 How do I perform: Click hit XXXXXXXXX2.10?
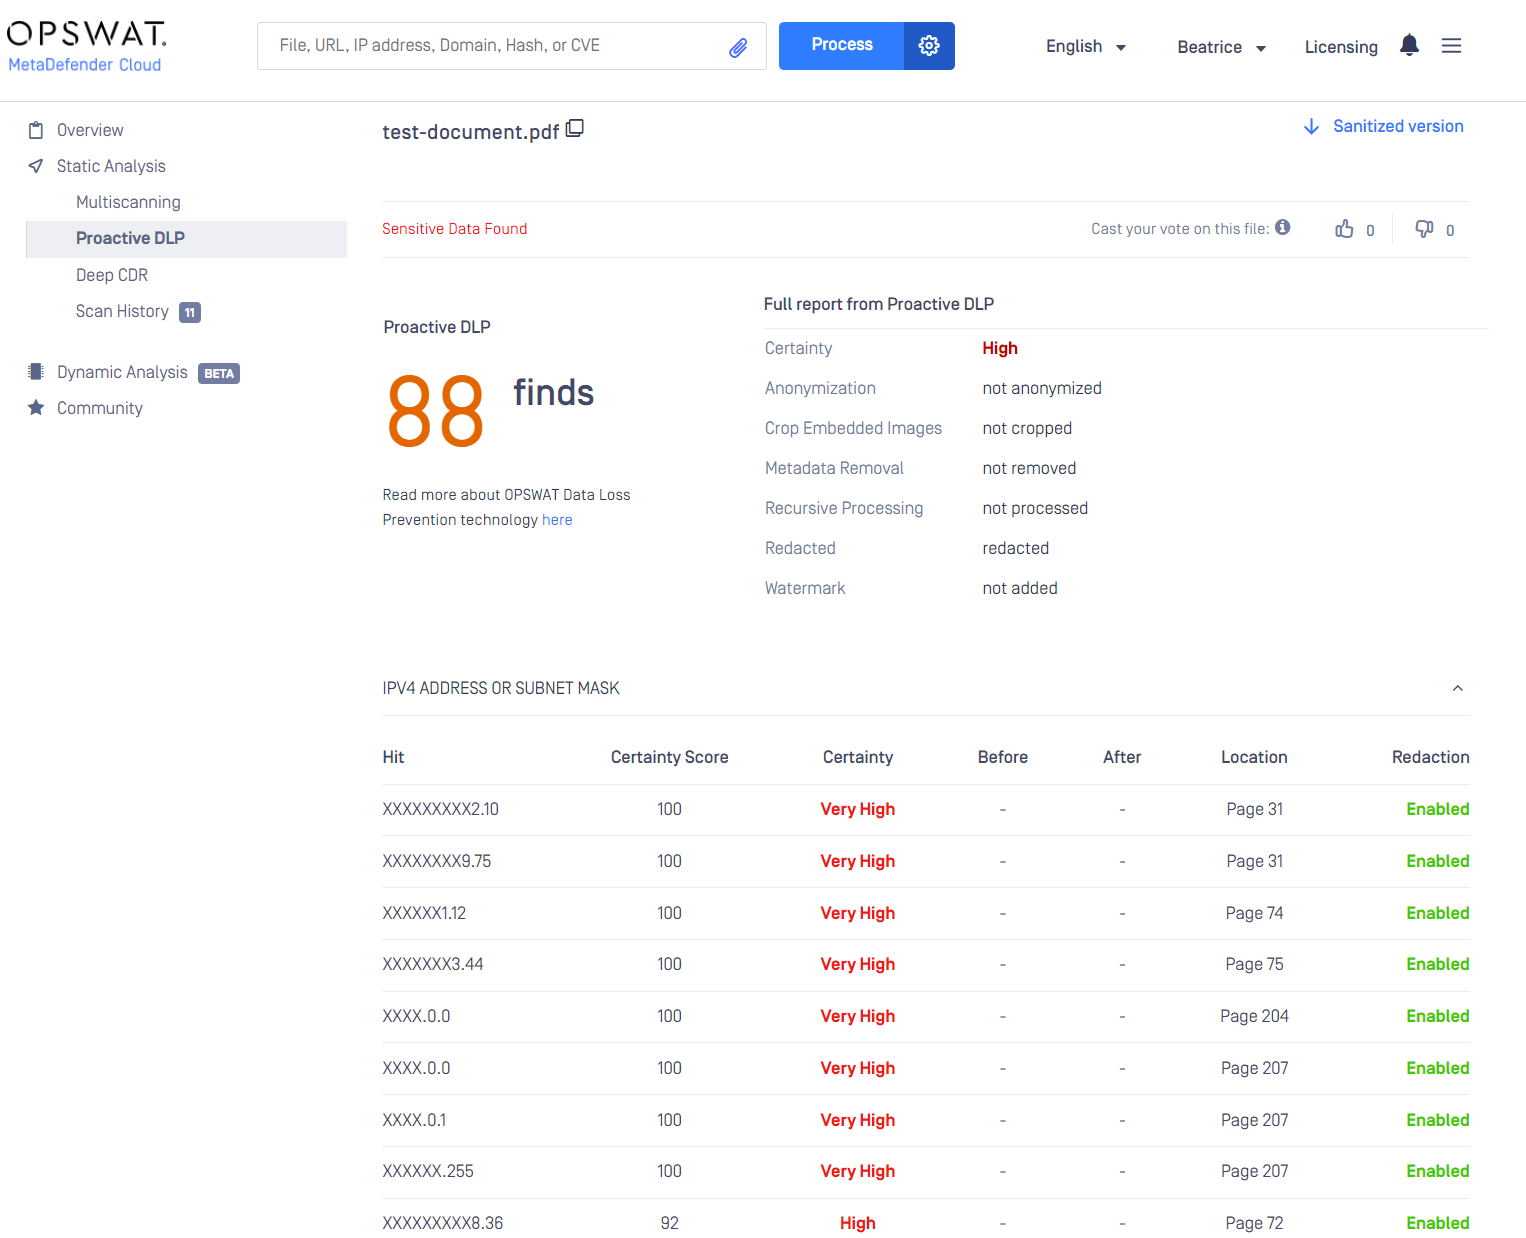coord(440,809)
